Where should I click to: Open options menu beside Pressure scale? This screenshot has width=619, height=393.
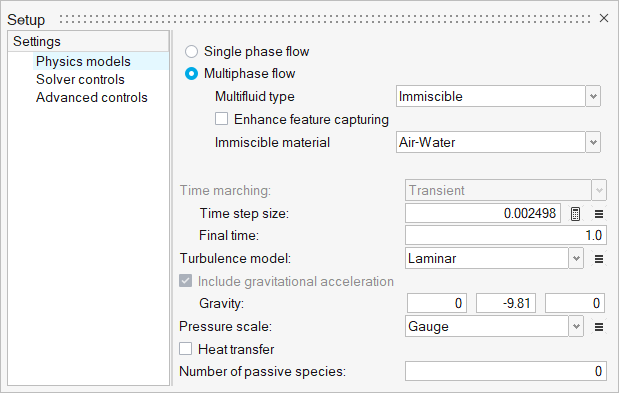point(599,327)
